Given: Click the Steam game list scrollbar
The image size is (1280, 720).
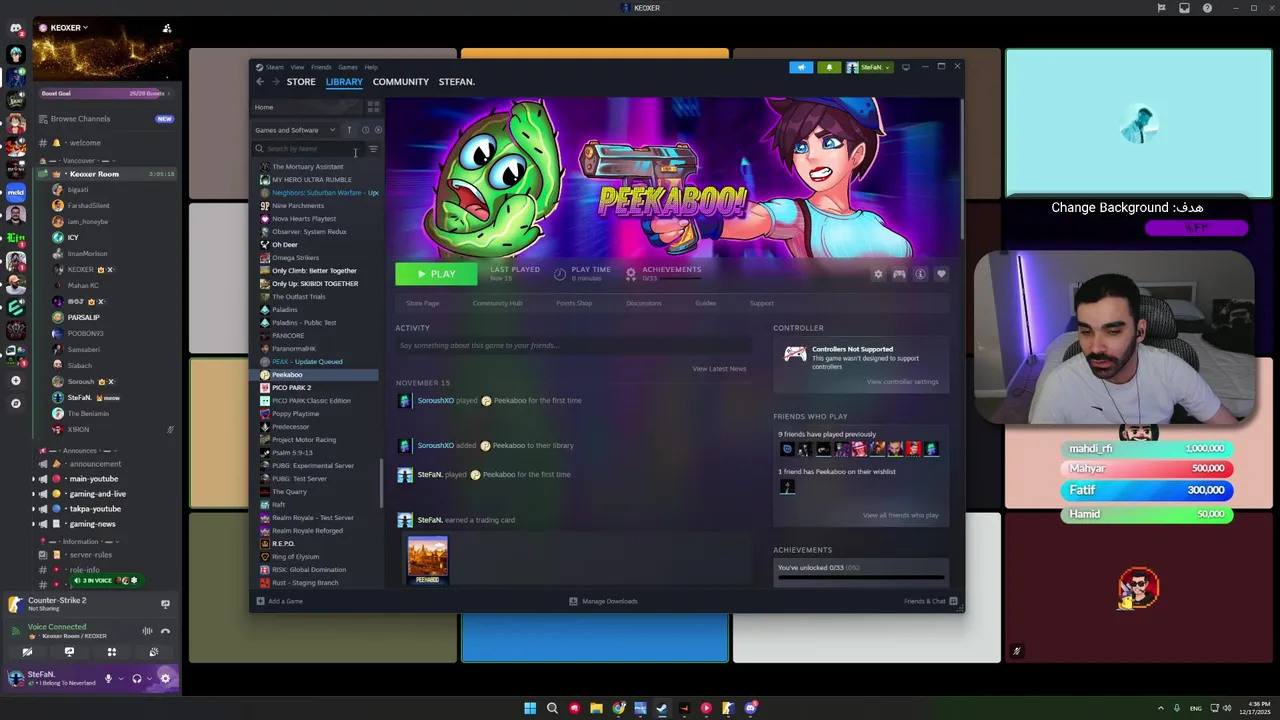Looking at the screenshot, I should [381, 483].
